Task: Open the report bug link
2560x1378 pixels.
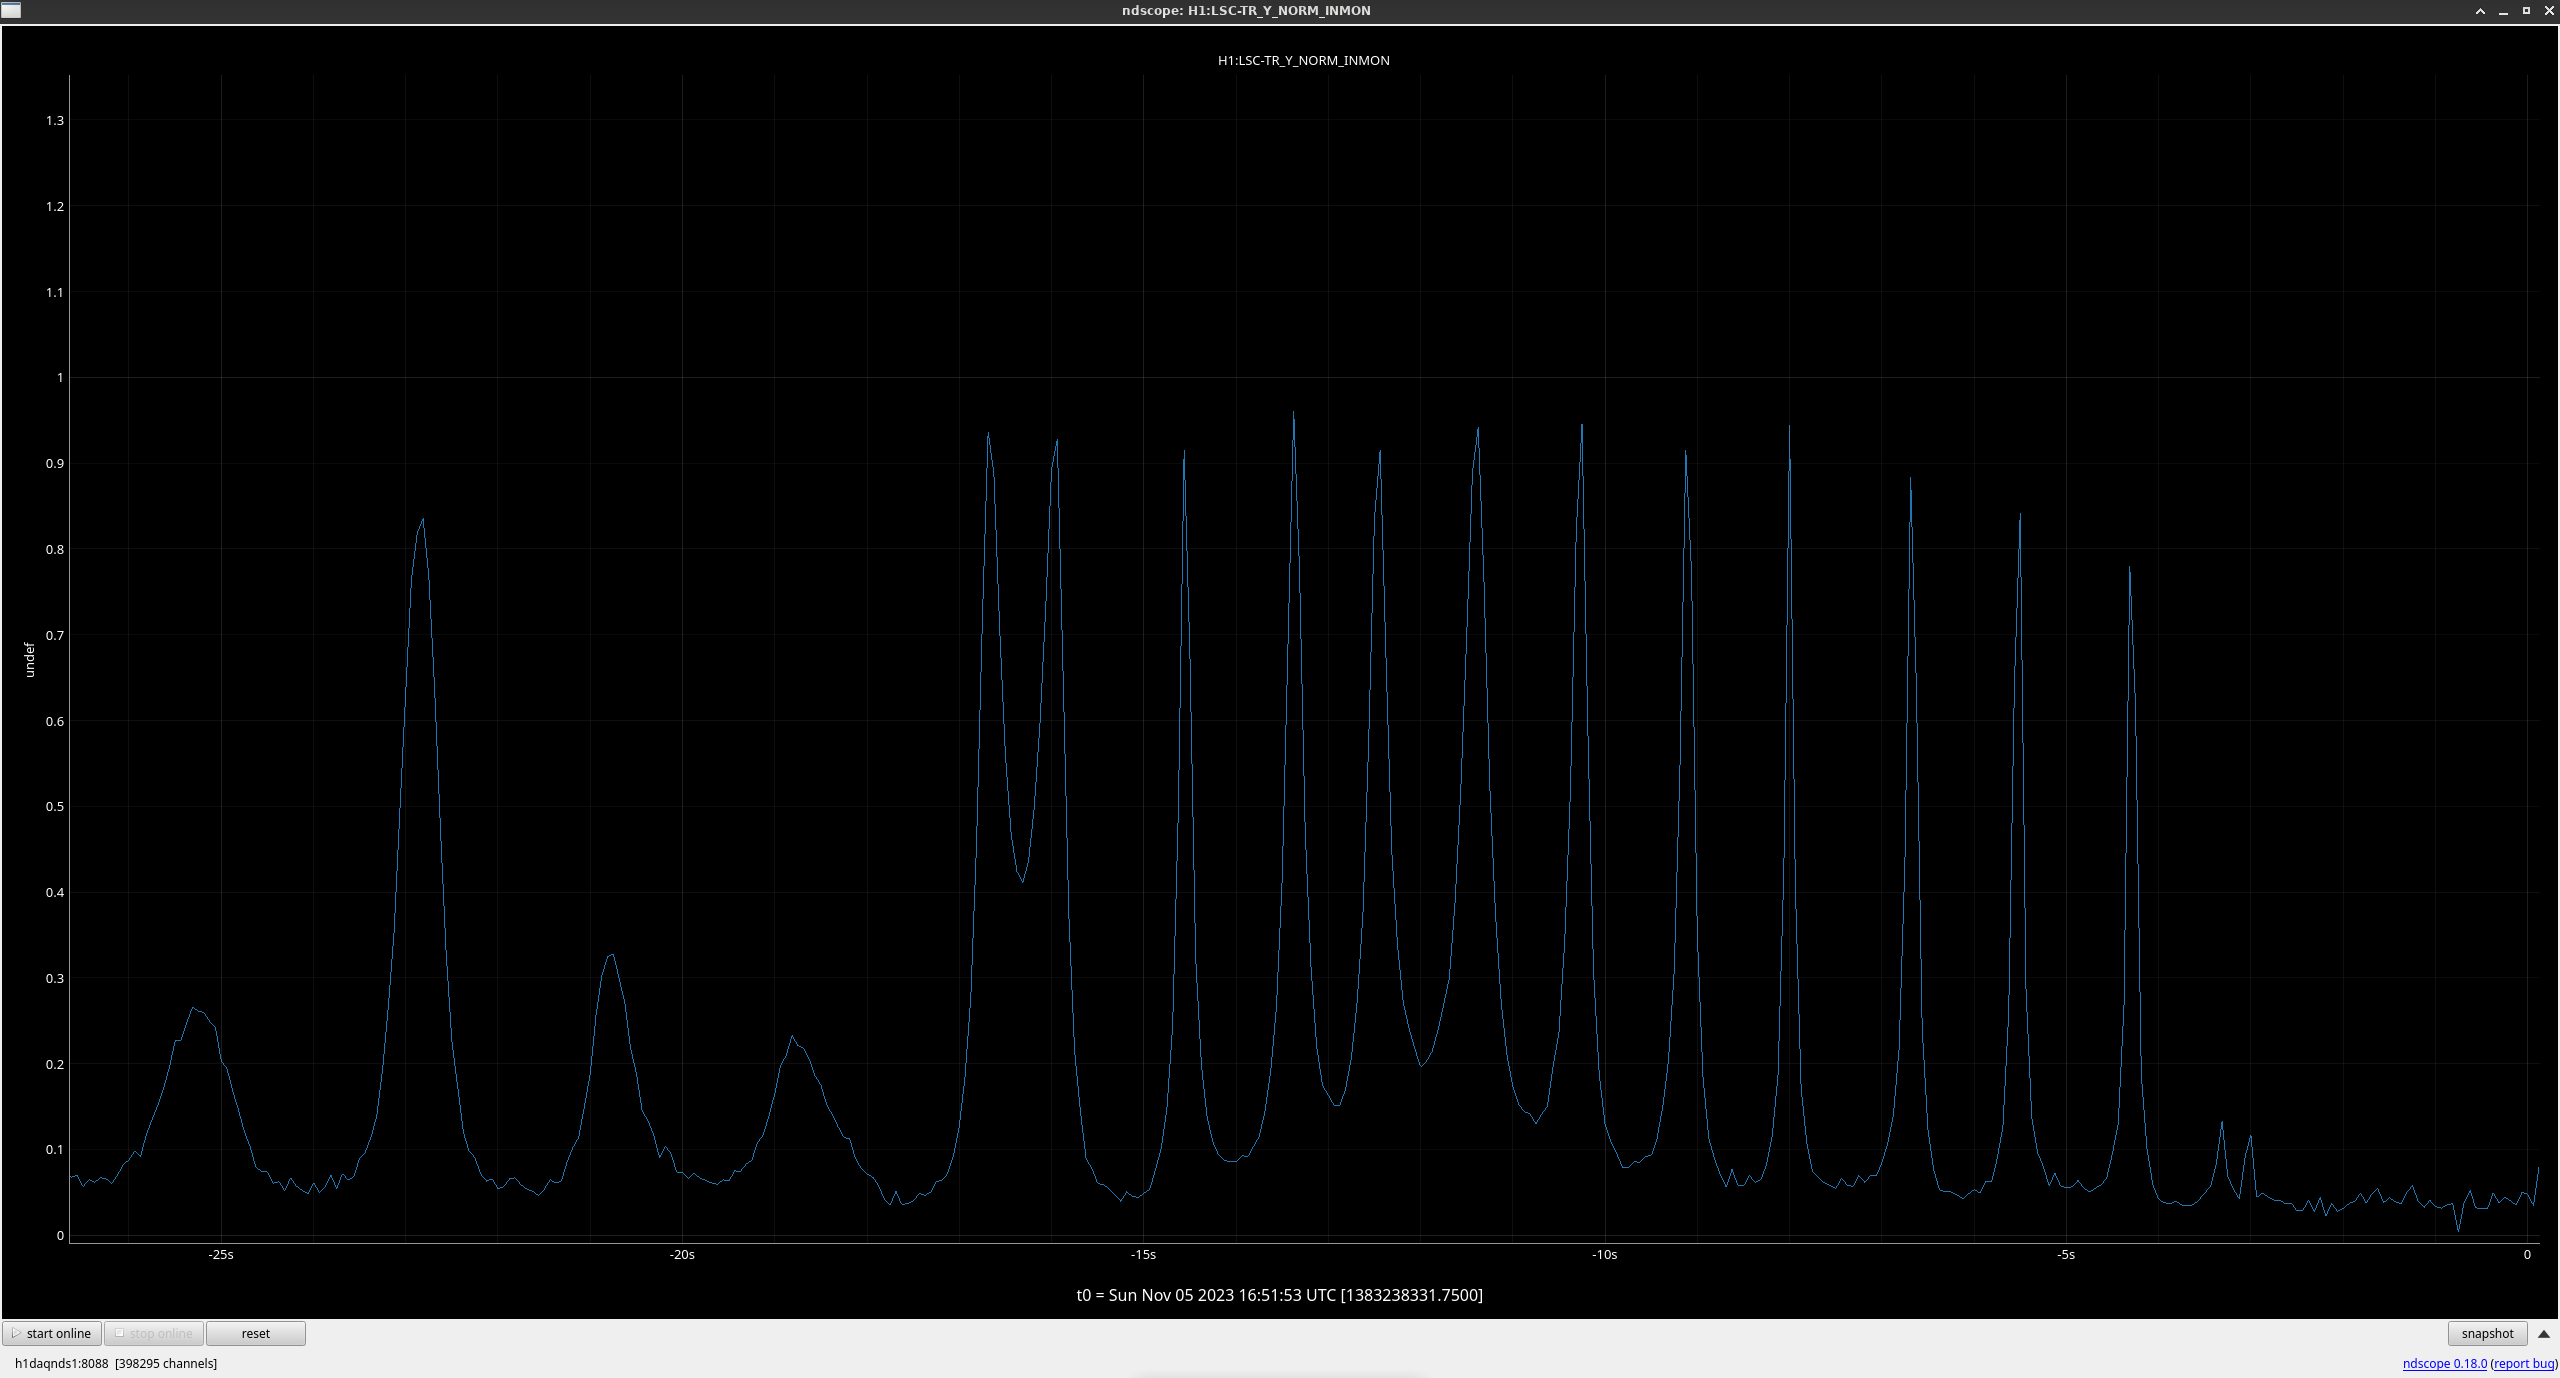Action: tap(2523, 1363)
